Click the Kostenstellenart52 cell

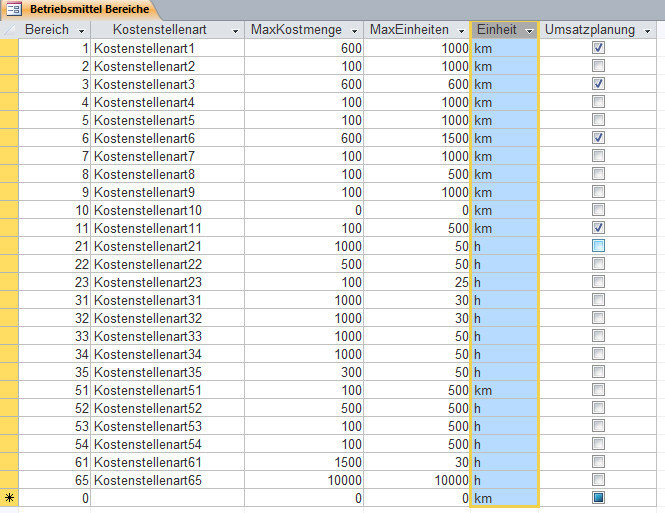coord(168,408)
